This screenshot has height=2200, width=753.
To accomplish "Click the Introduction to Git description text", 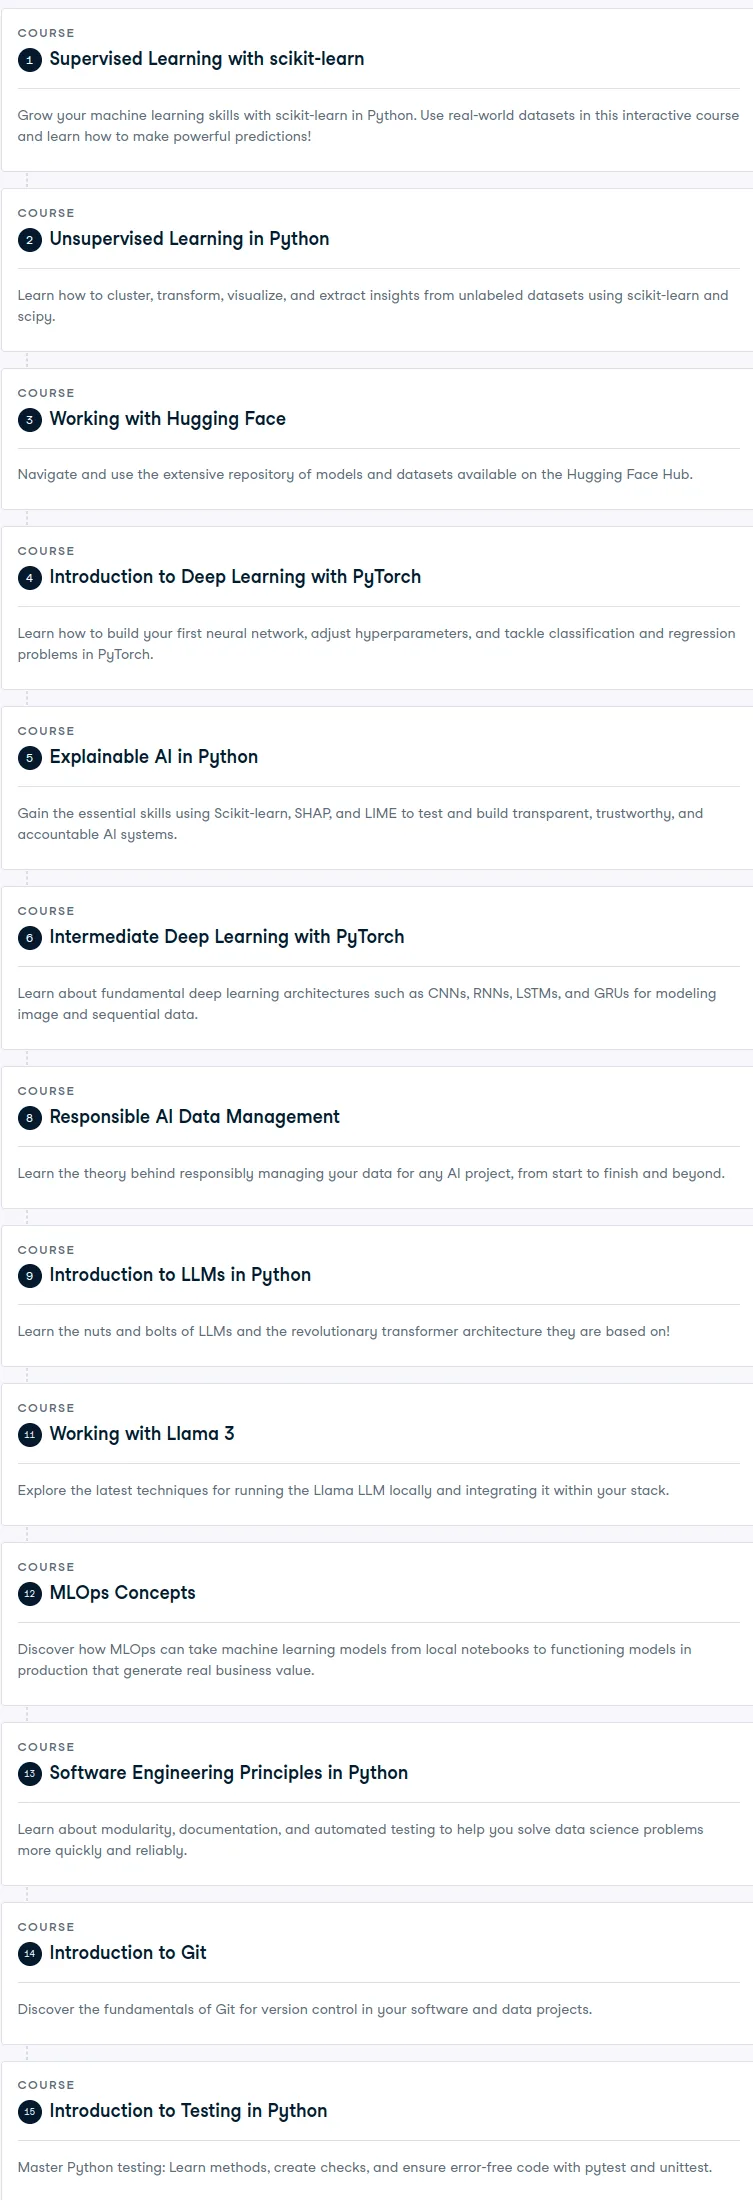I will click(x=305, y=2009).
